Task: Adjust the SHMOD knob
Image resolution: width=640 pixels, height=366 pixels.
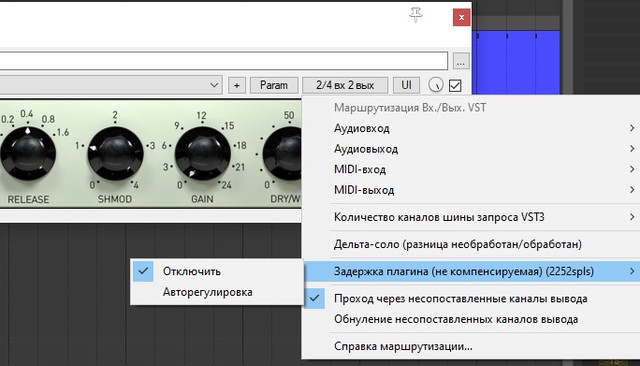Action: [115, 153]
